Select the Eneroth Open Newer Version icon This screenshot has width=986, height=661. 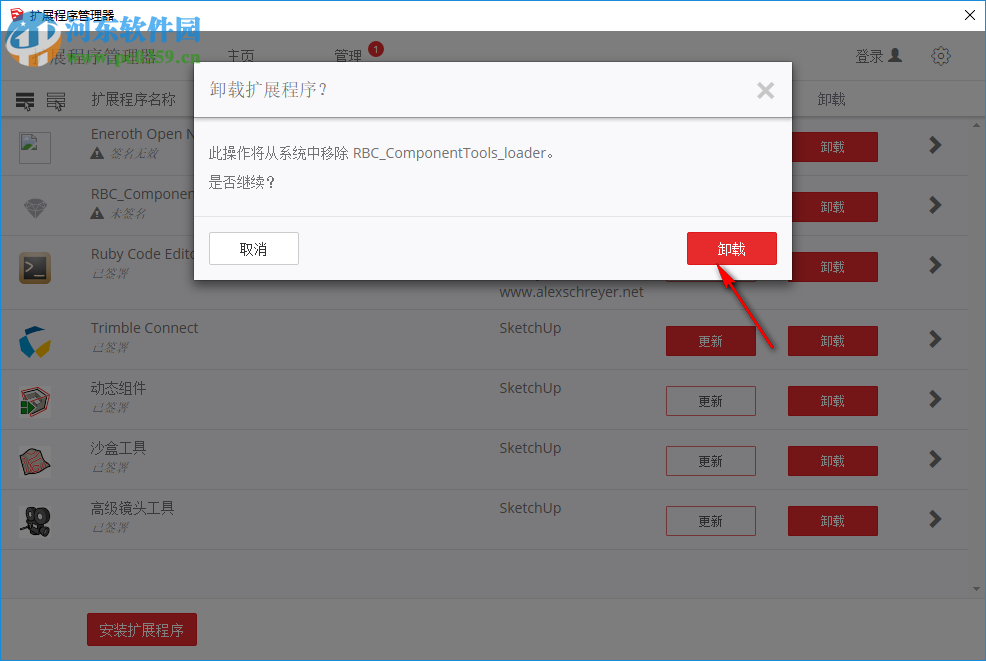[34, 146]
